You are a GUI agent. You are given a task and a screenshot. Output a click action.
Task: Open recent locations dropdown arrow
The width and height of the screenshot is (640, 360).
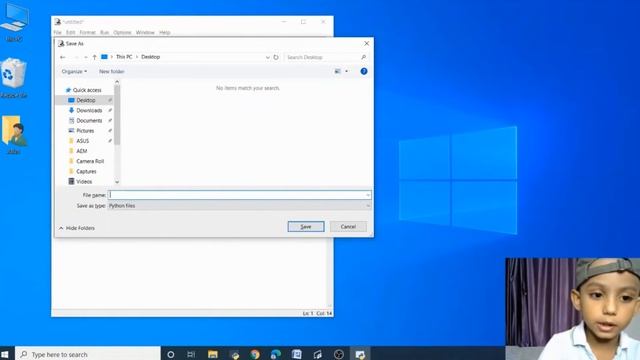click(85, 57)
